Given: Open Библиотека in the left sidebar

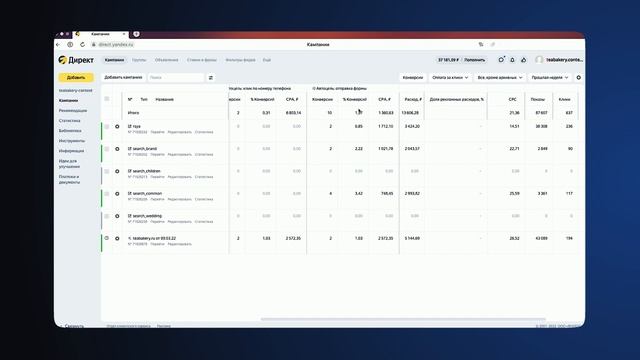Looking at the screenshot, I should coord(70,131).
